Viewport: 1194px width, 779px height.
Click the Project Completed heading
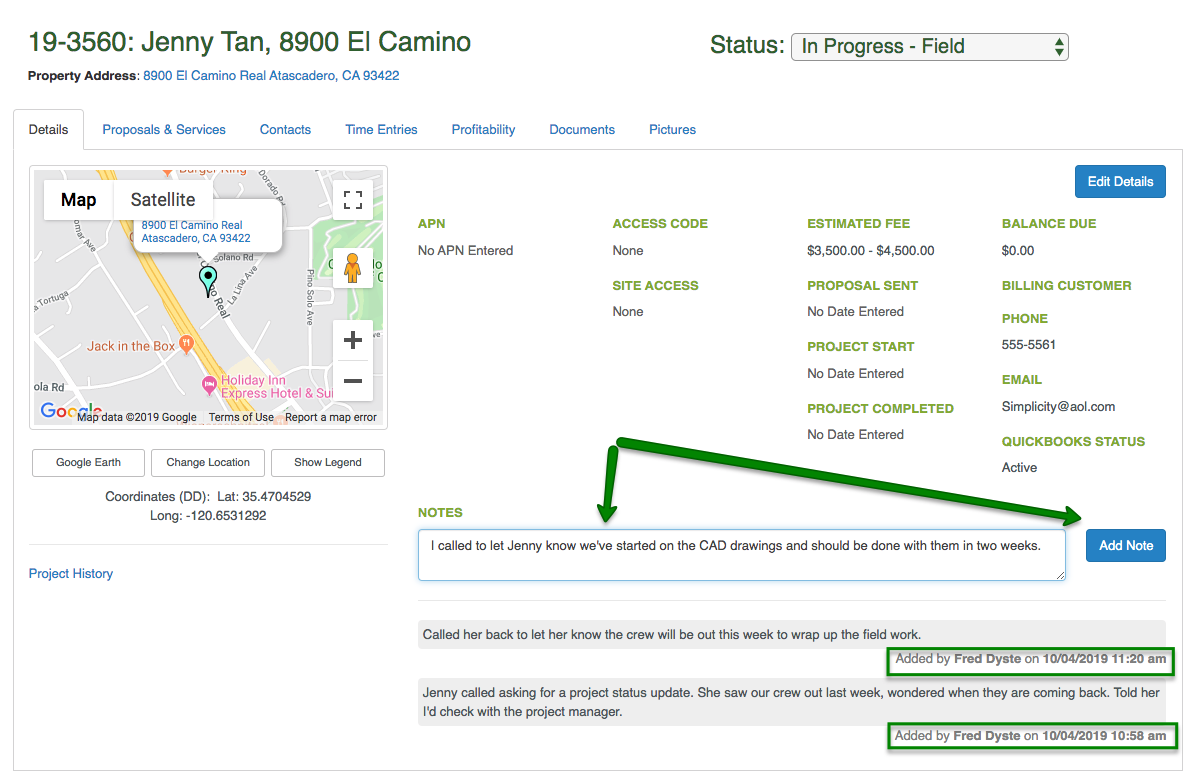coord(880,409)
